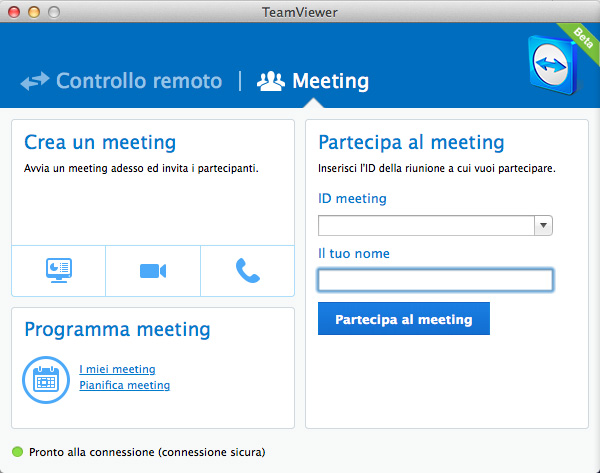Screen dimensions: 600x473
Task: Click the Beta ribbon in the corner
Action: 582,38
